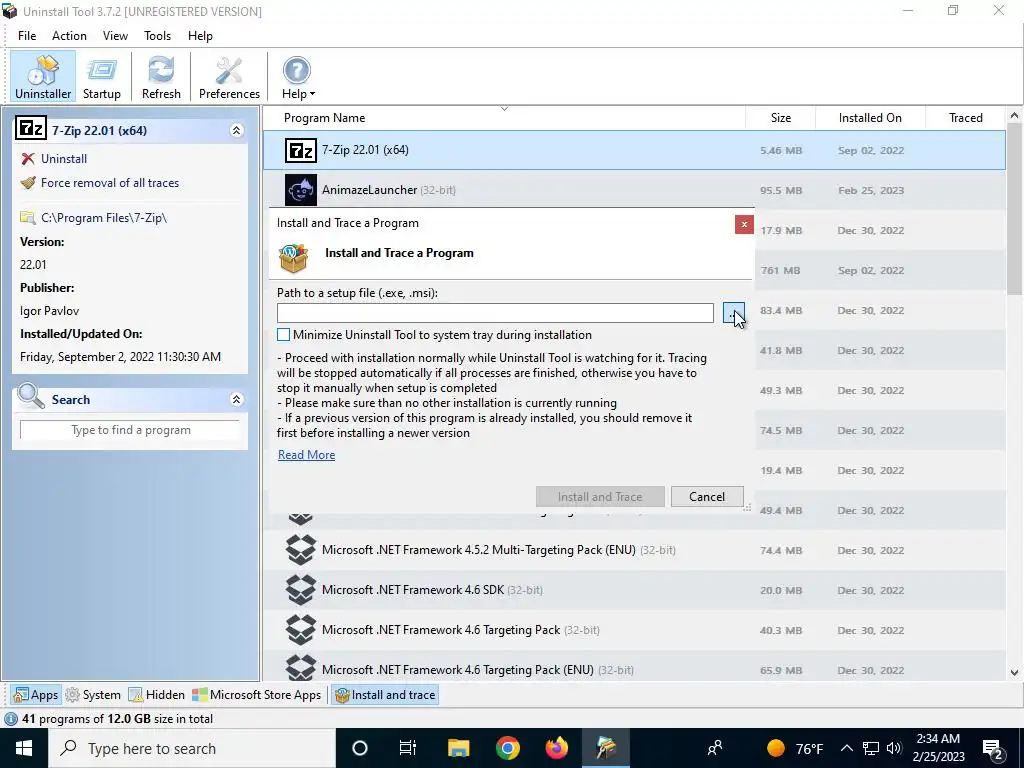The image size is (1024, 768).
Task: Open the Tools menu
Action: (x=157, y=36)
